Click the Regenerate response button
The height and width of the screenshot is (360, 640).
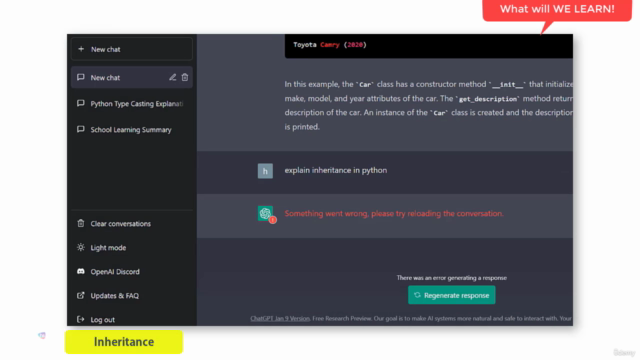coord(451,295)
